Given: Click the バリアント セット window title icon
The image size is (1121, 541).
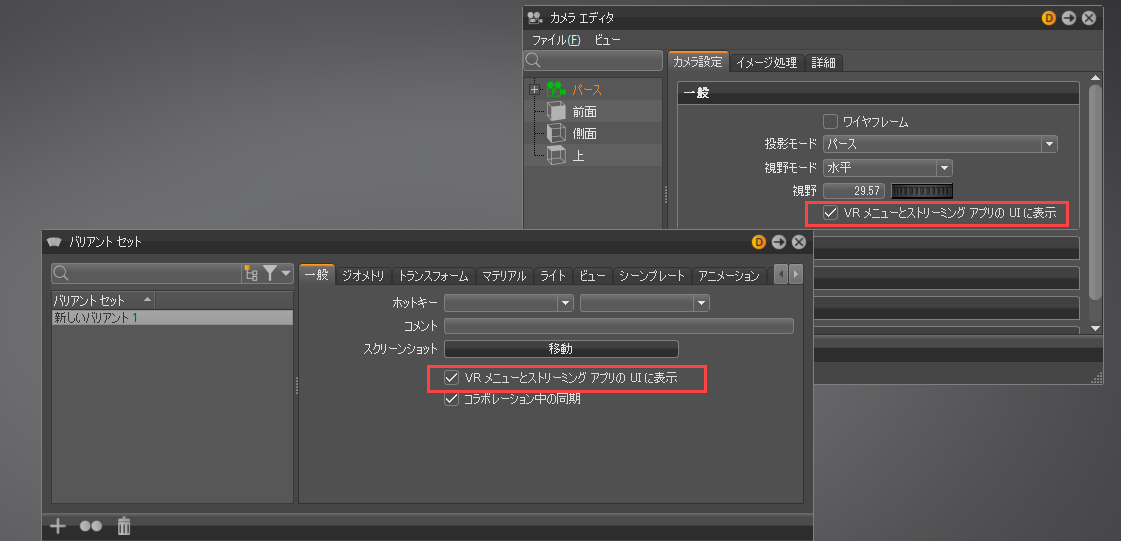Looking at the screenshot, I should [54, 242].
